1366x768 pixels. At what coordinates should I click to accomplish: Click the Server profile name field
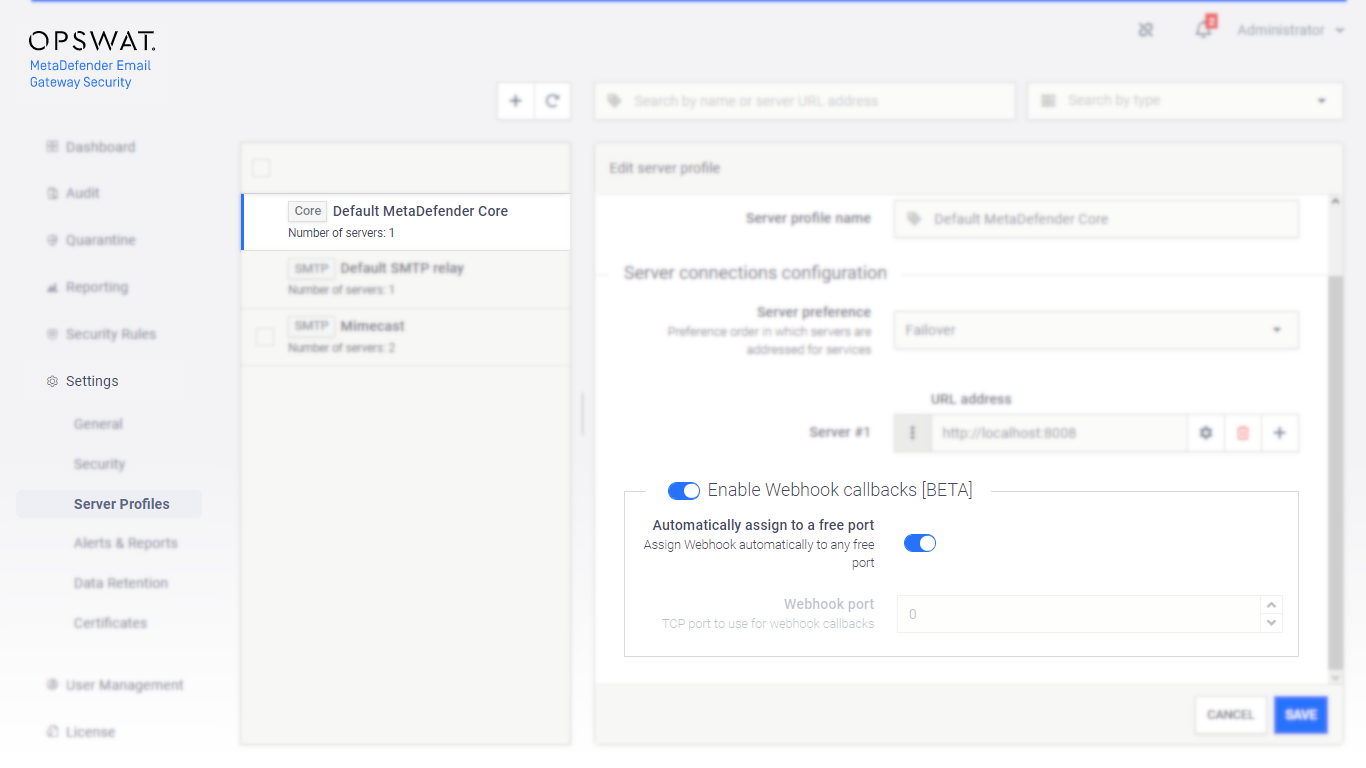[x=1096, y=219]
